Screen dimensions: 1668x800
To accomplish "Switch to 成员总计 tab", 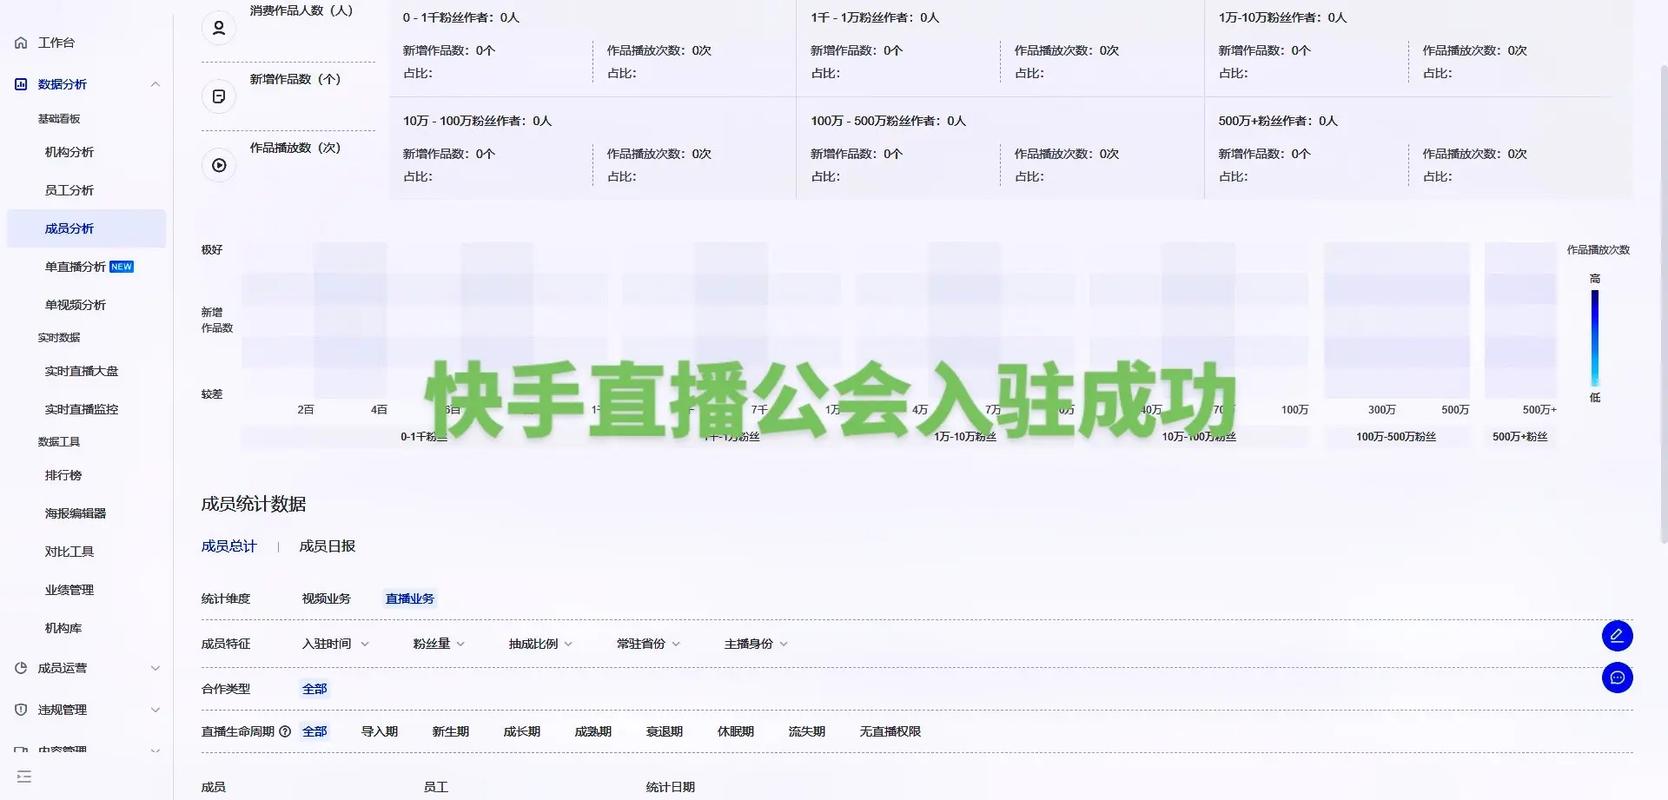I will coord(229,546).
